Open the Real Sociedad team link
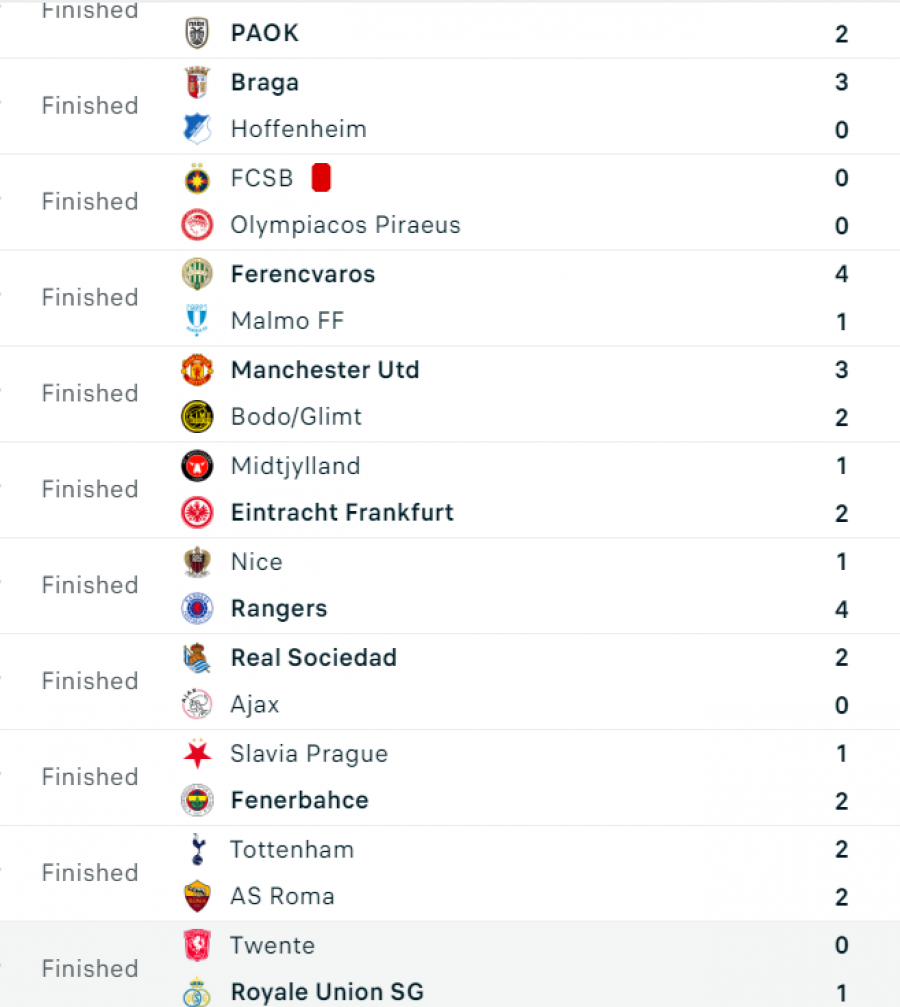900x1007 pixels. [314, 658]
